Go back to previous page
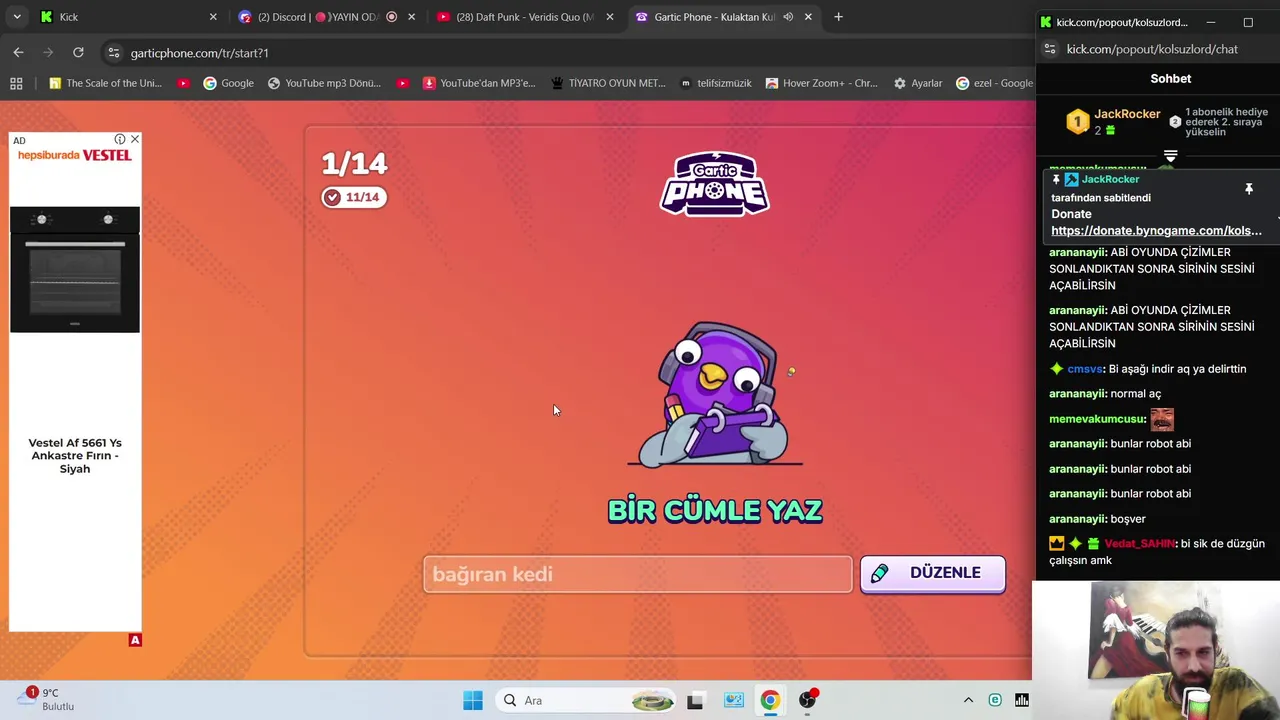1280x720 pixels. [18, 52]
